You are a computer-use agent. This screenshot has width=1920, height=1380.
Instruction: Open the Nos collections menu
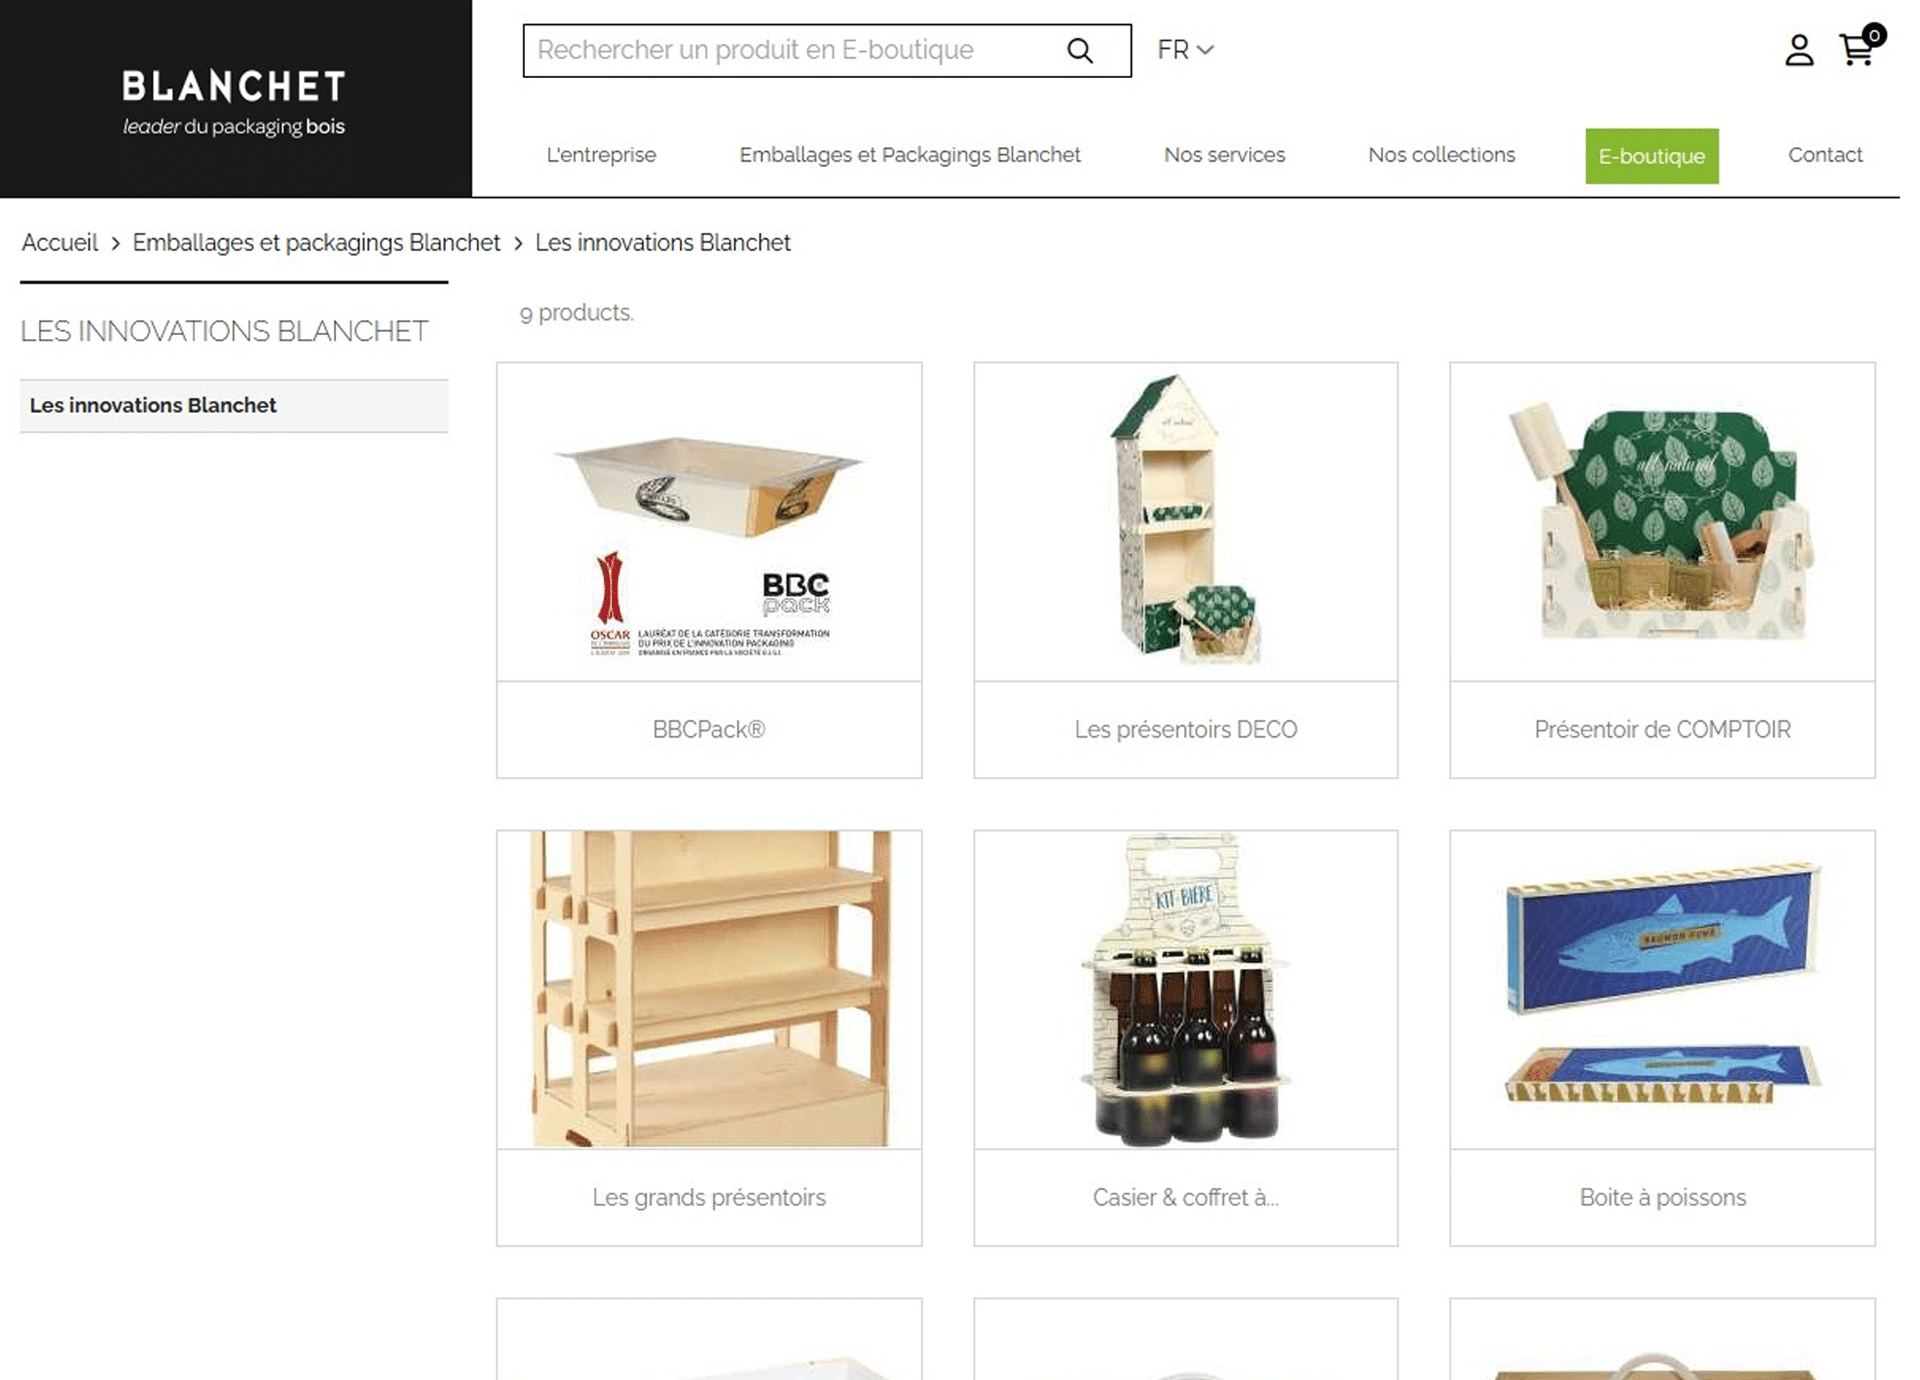coord(1441,155)
